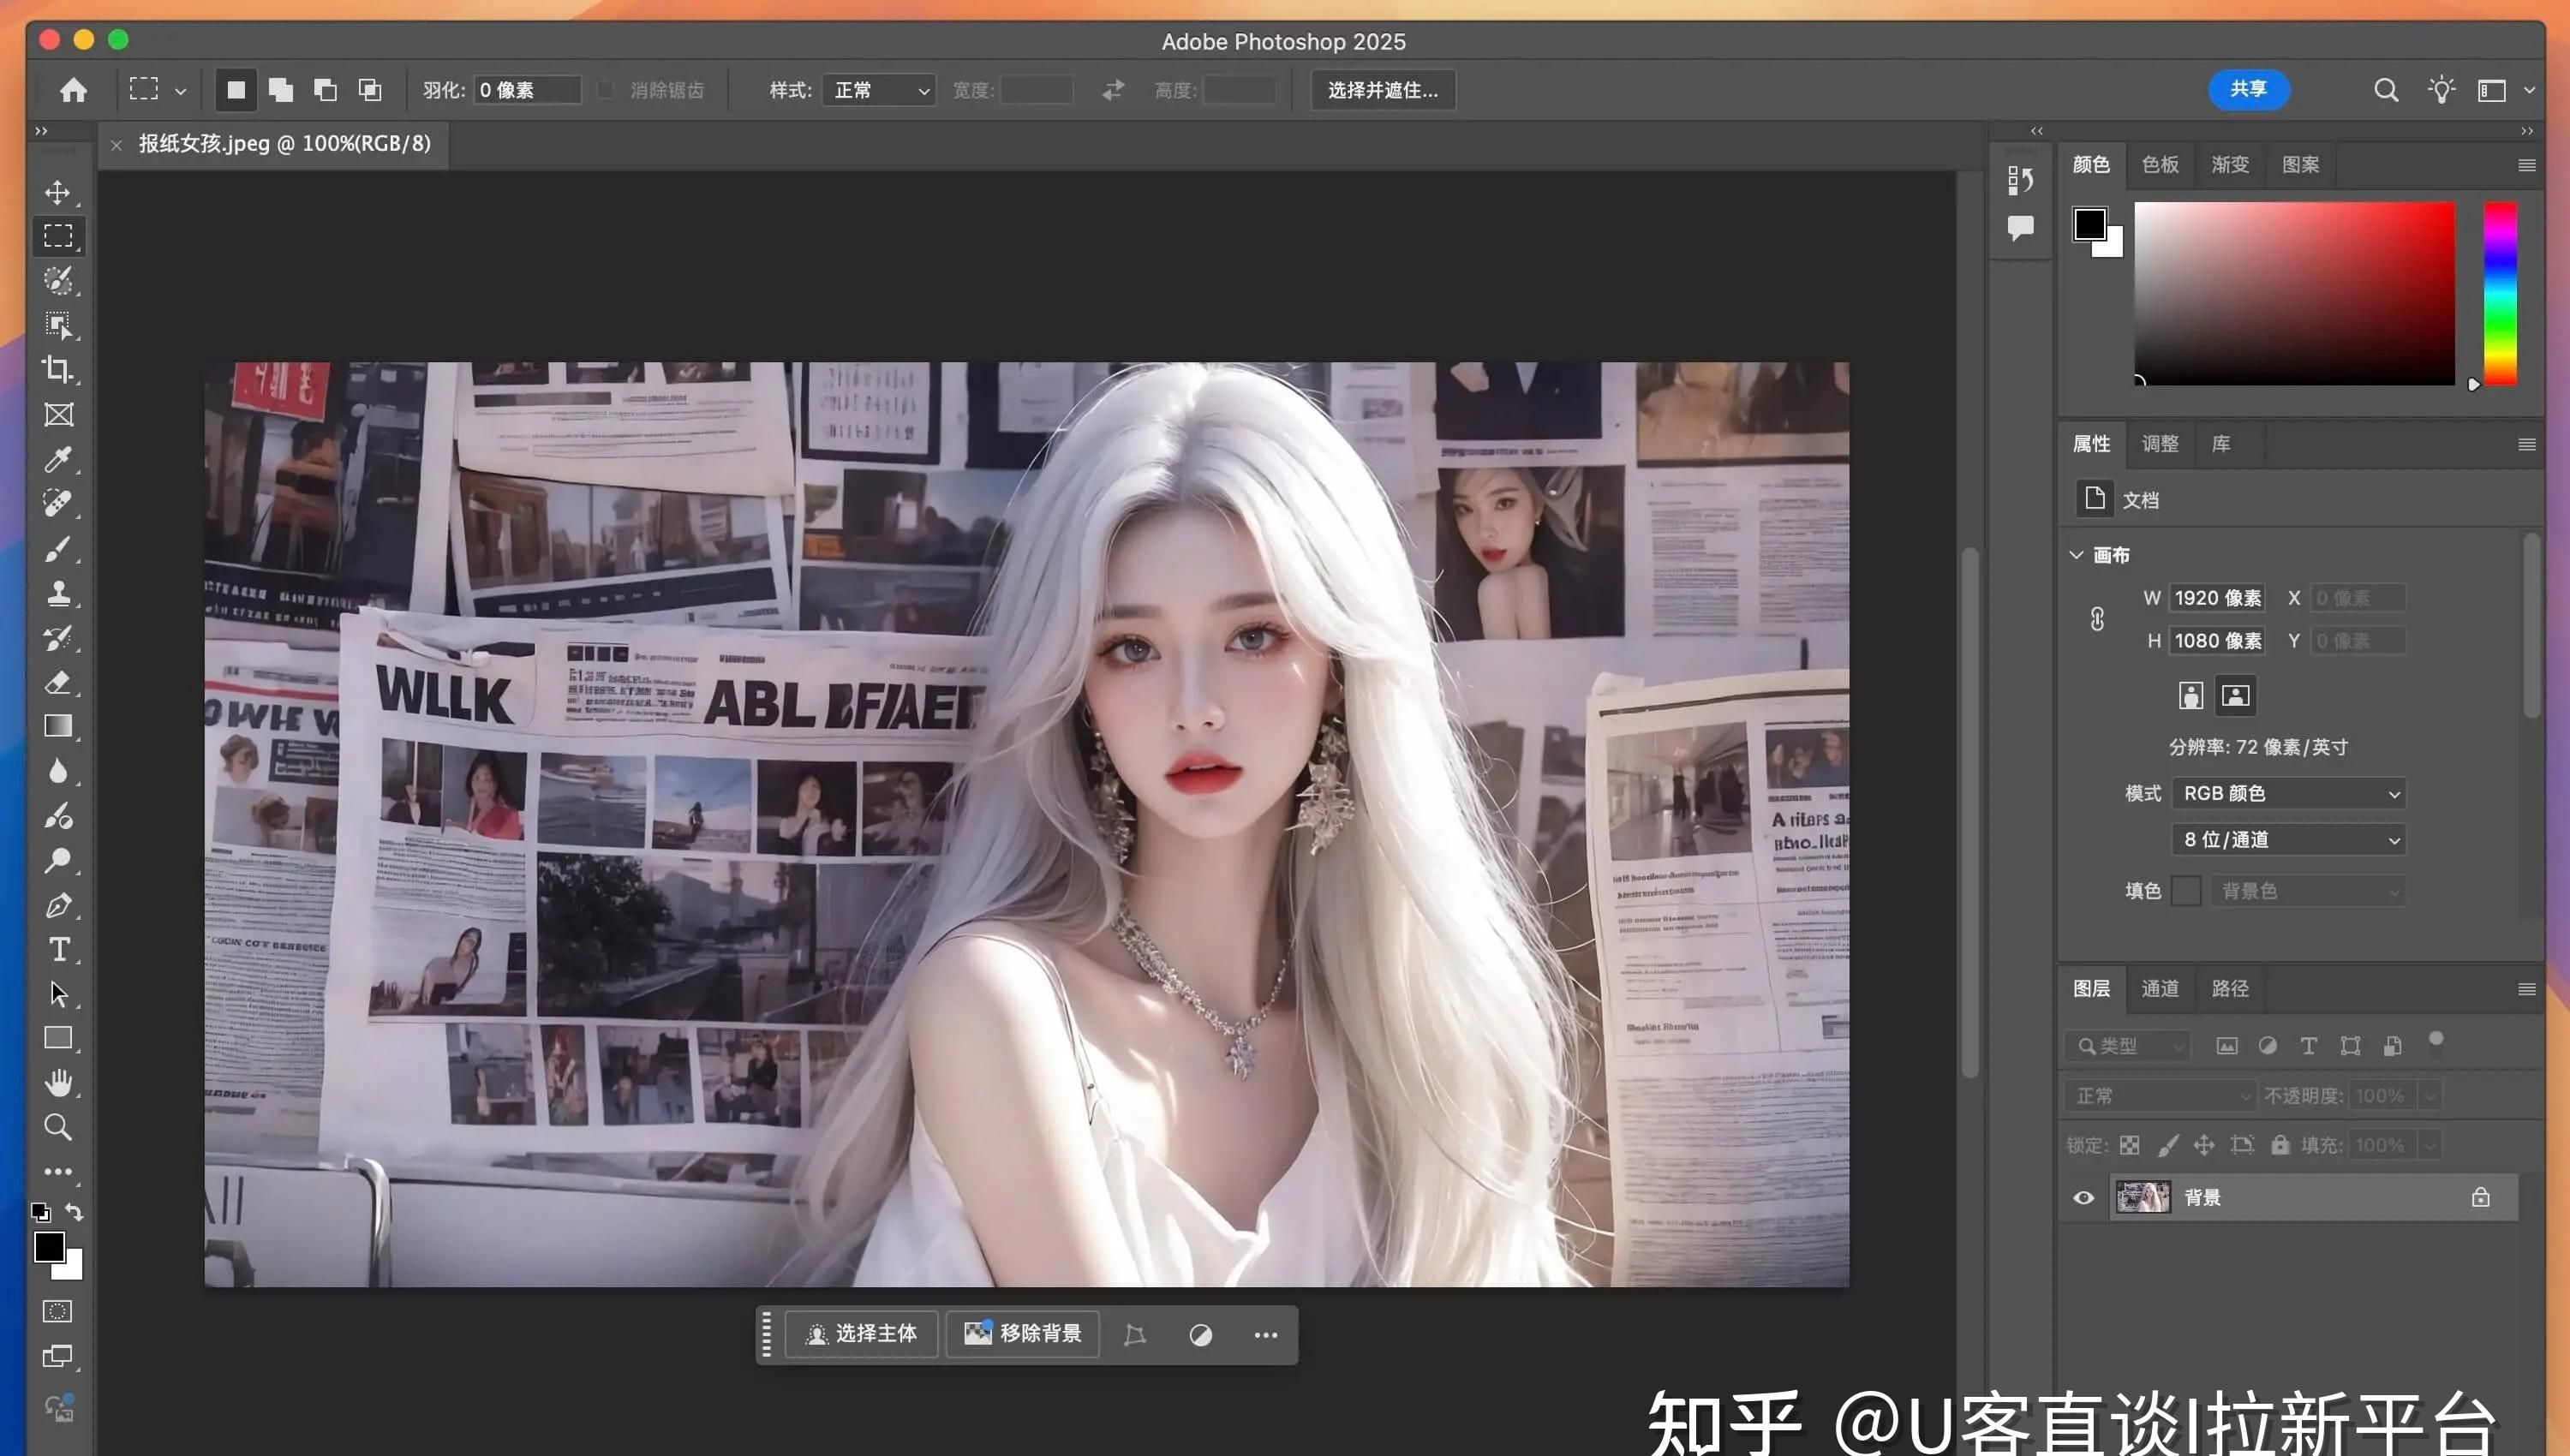This screenshot has width=2570, height=1456.
Task: Open the 样式 style dropdown
Action: coord(879,90)
